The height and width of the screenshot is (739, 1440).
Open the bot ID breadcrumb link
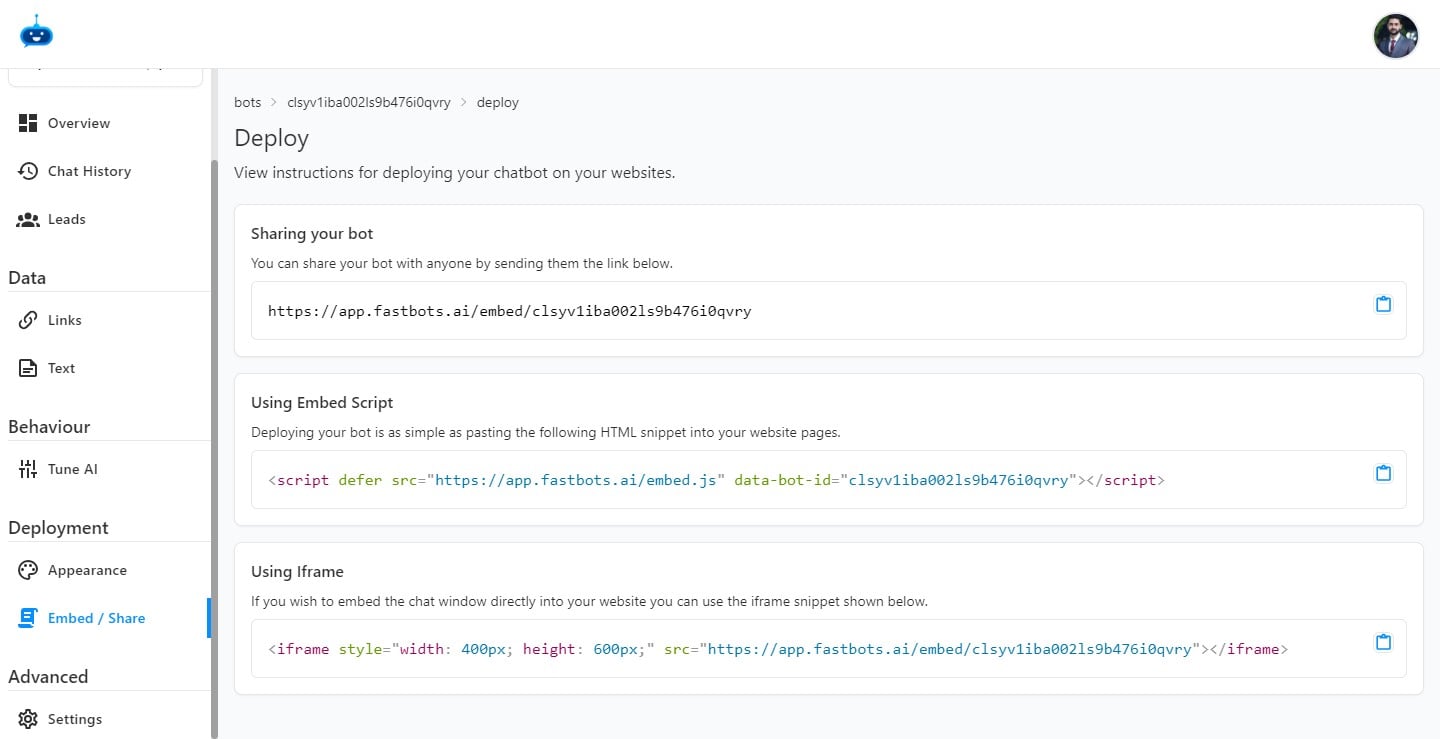(x=370, y=102)
